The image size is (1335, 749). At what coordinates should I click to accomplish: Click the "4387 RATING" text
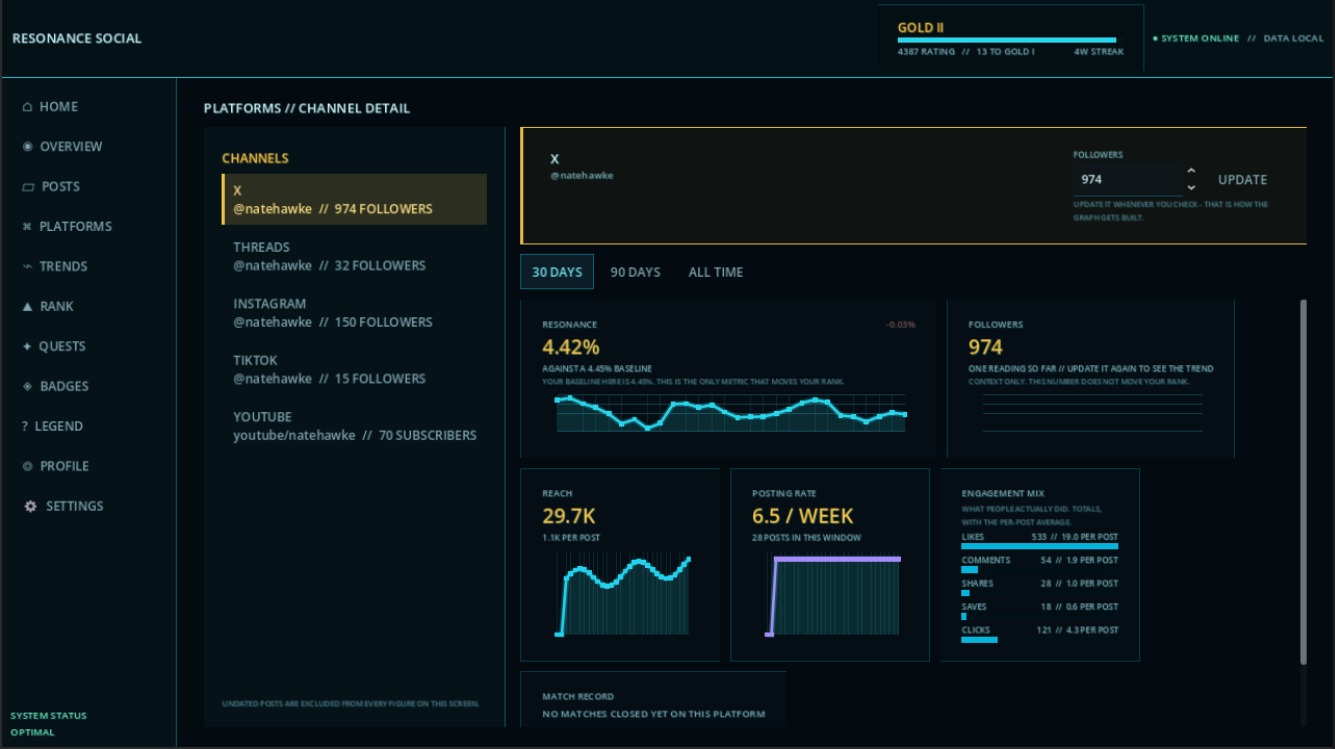tap(926, 52)
